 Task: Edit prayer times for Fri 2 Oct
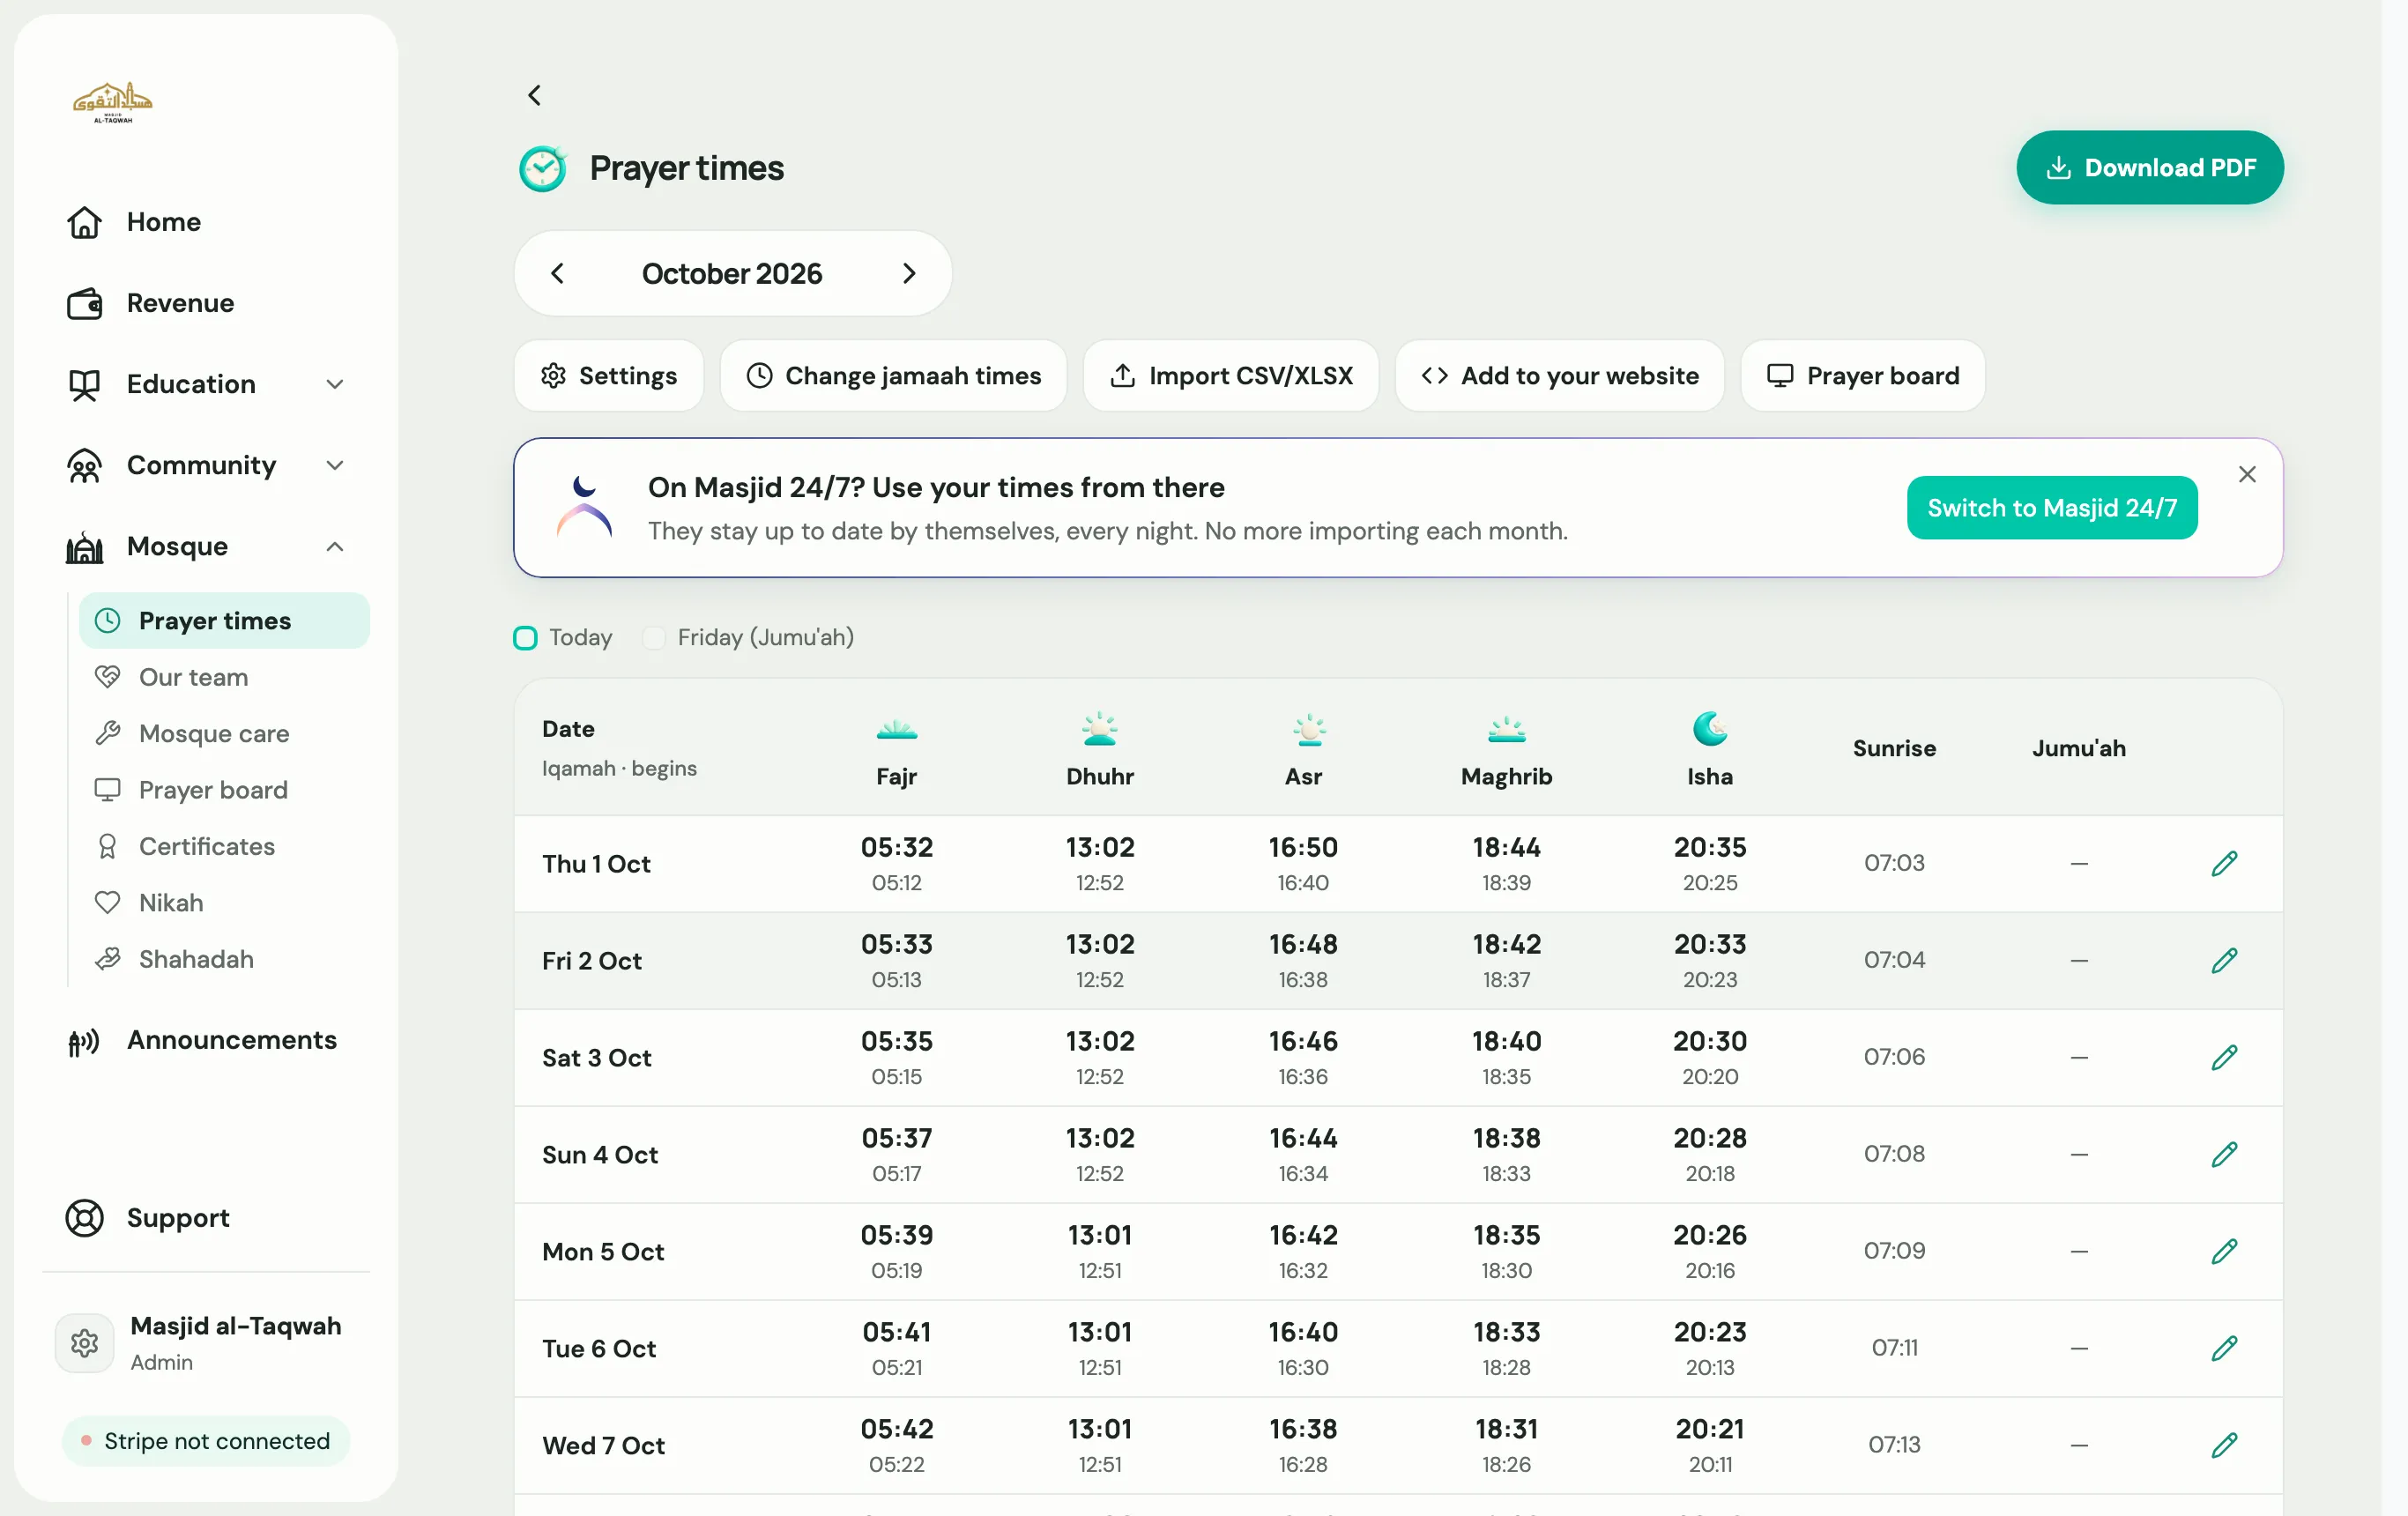[2224, 960]
